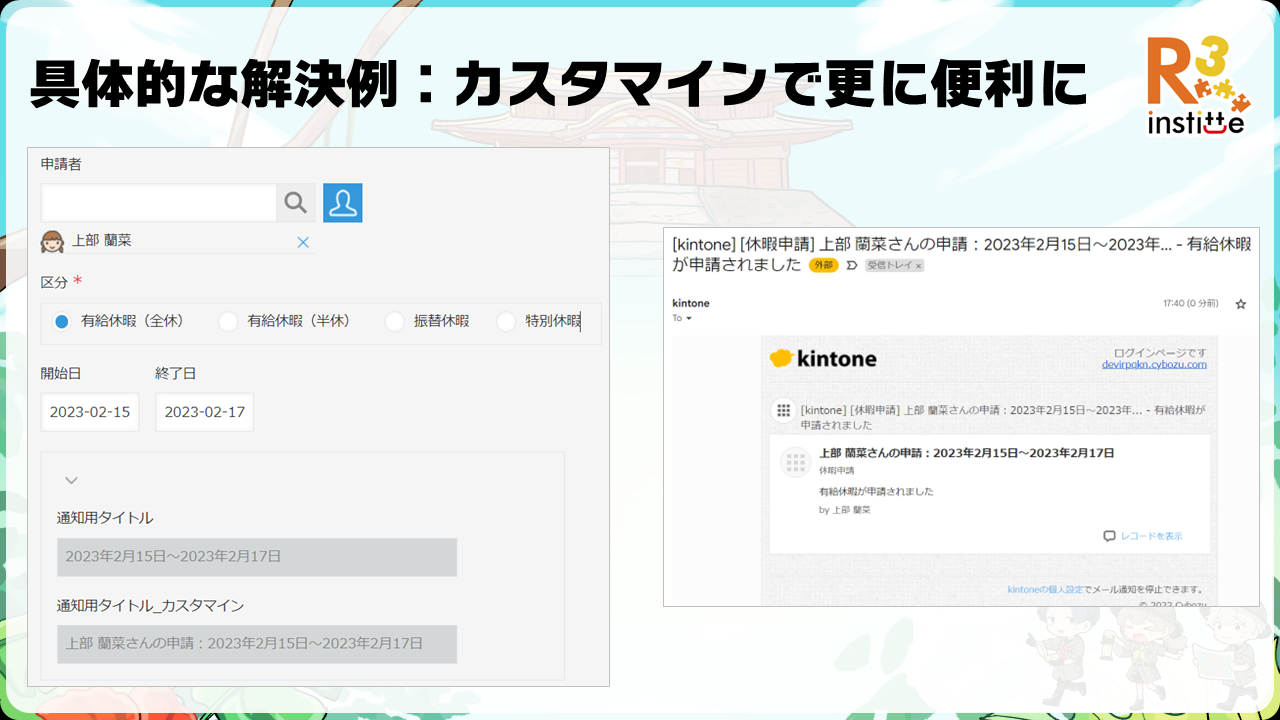
Task: Click the speech bubble icon by レコードを表示
Action: coord(1109,536)
